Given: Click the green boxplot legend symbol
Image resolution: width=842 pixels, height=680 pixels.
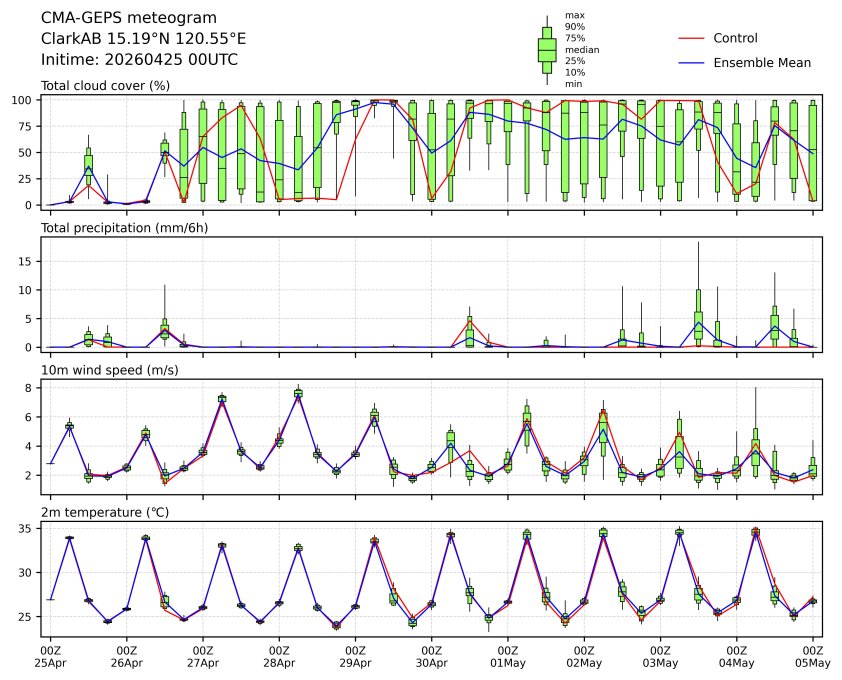Looking at the screenshot, I should (x=547, y=49).
